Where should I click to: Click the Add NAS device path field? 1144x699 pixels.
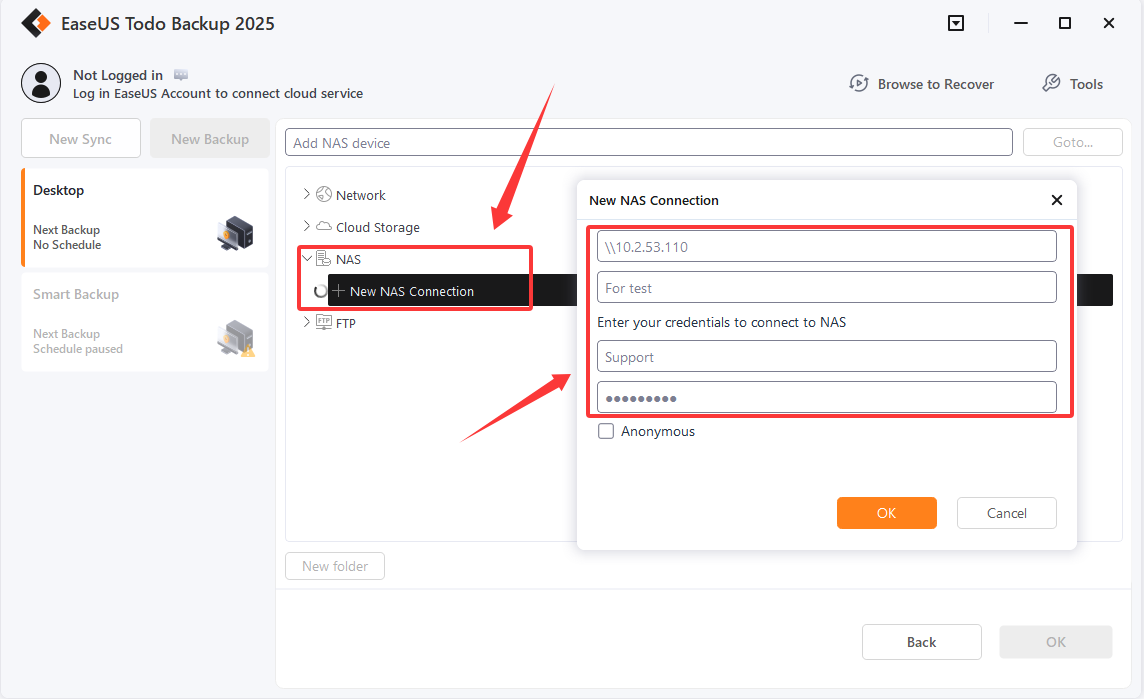(649, 142)
